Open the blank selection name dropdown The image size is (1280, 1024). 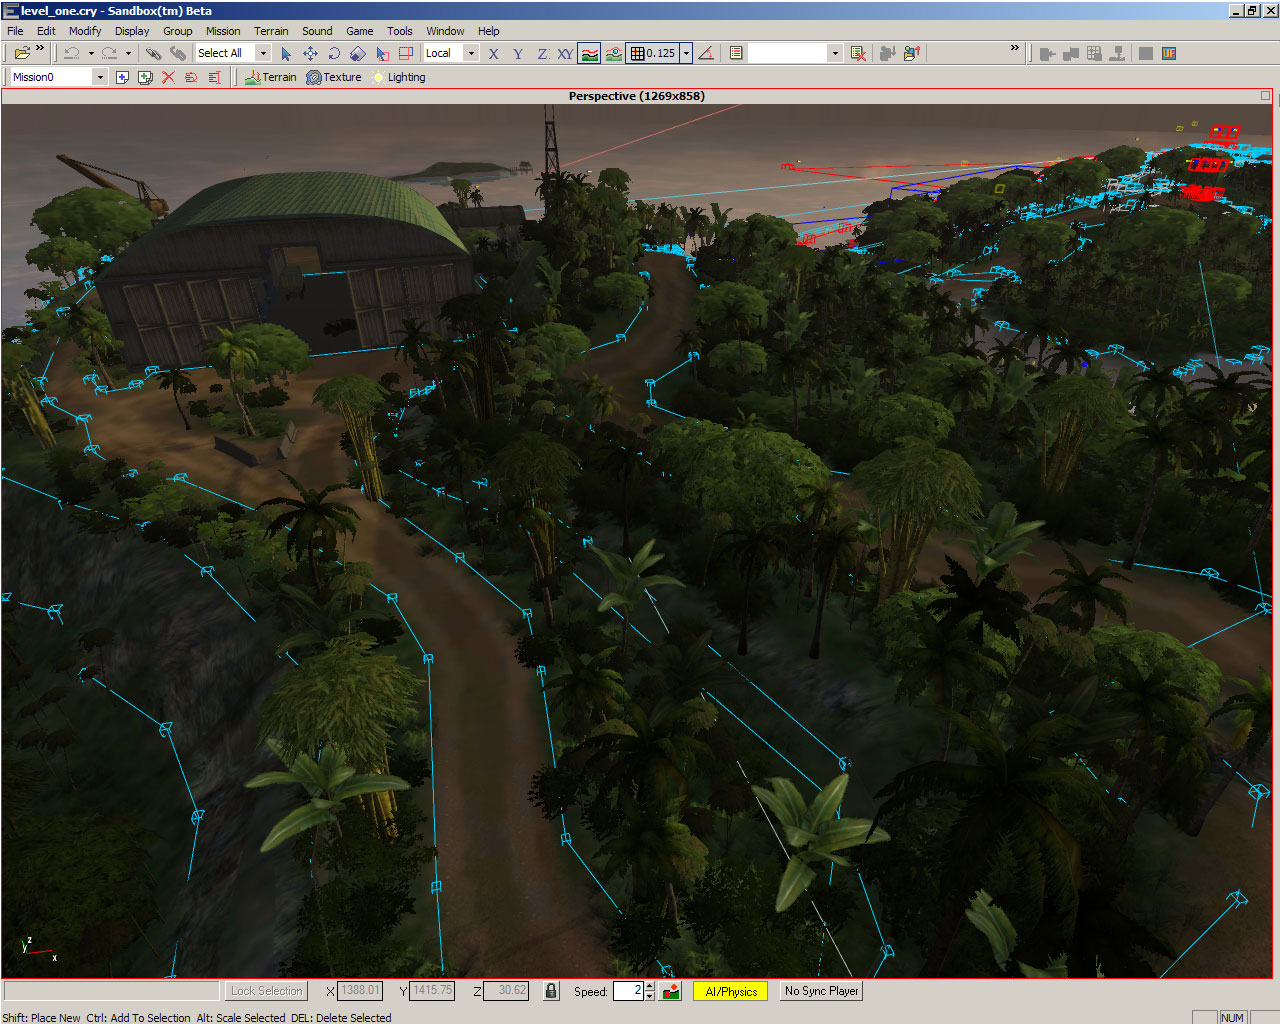pyautogui.click(x=835, y=53)
